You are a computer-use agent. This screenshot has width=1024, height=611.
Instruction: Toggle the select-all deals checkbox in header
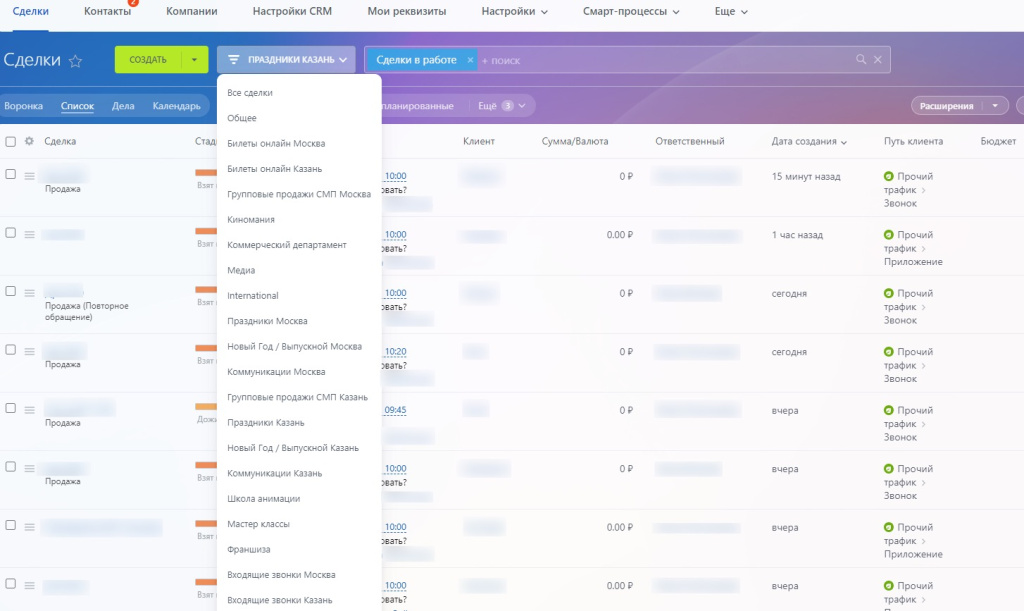[x=10, y=141]
